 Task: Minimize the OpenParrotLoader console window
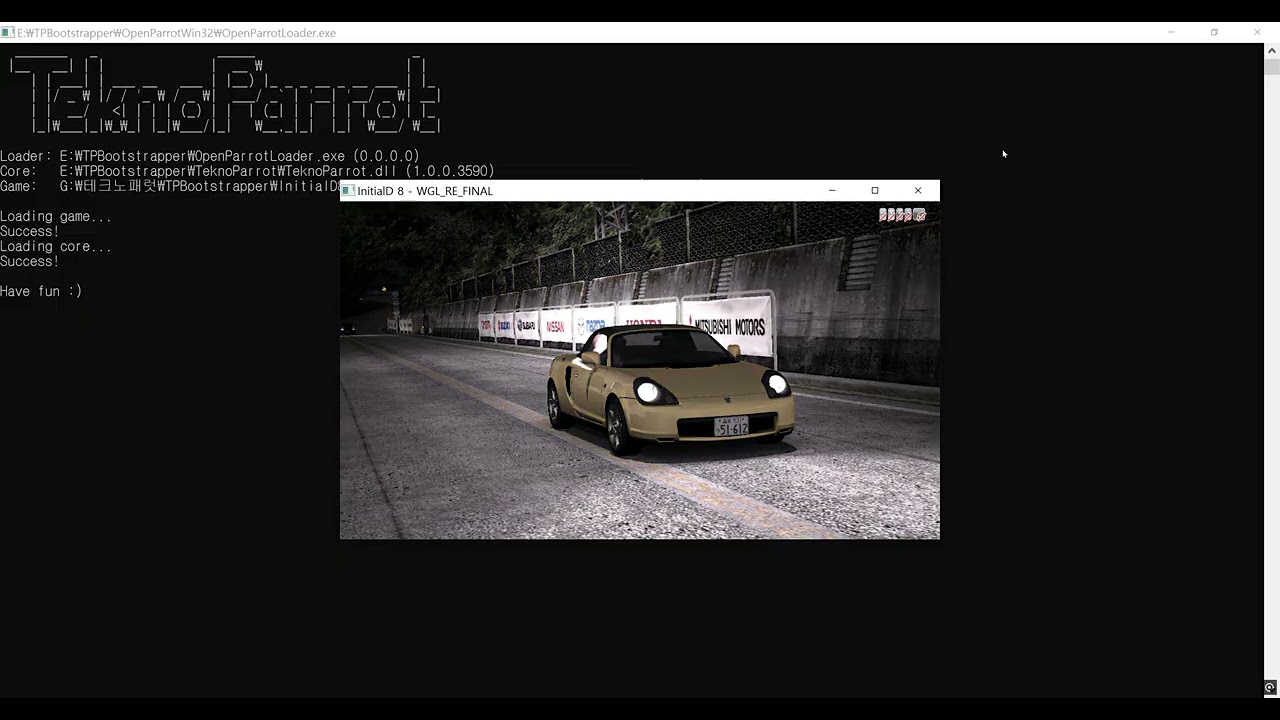click(1171, 33)
